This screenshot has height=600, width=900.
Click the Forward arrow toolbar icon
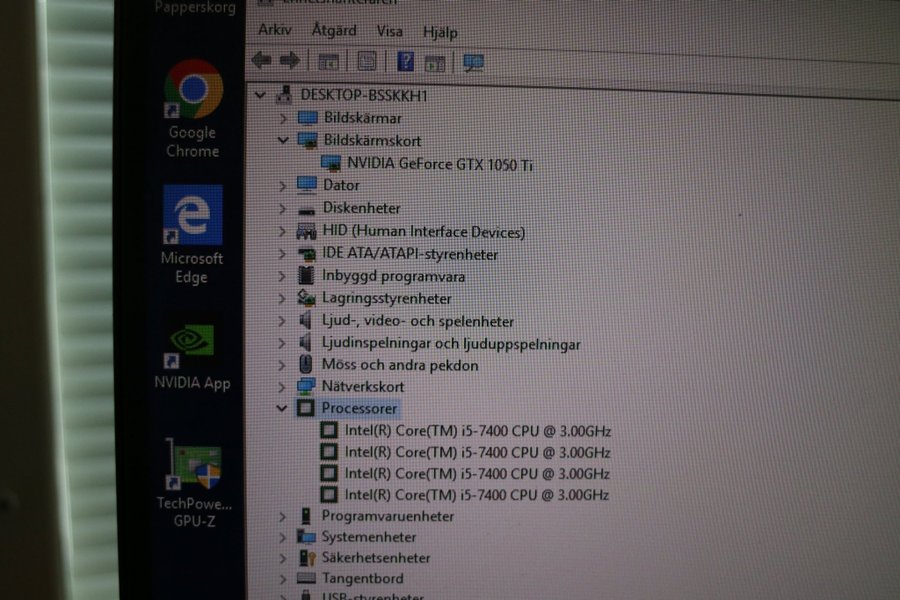pos(290,61)
